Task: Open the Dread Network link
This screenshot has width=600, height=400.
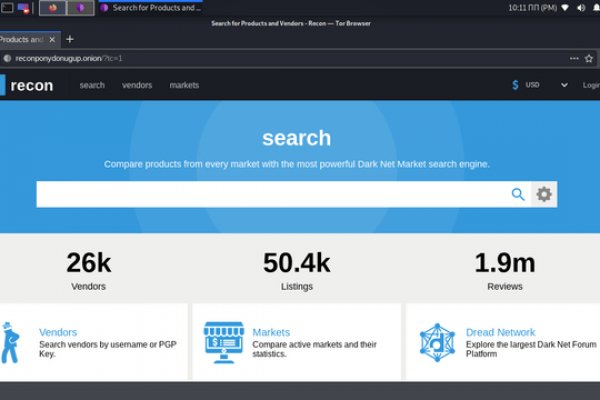Action: (500, 332)
